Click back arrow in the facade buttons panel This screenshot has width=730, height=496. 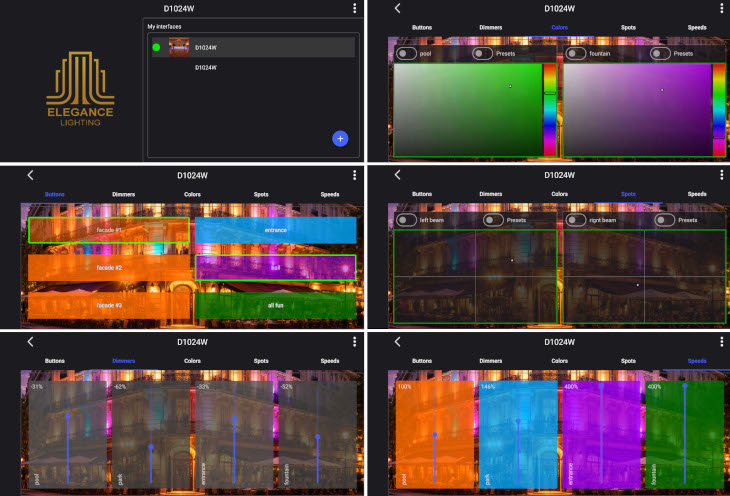click(x=31, y=174)
